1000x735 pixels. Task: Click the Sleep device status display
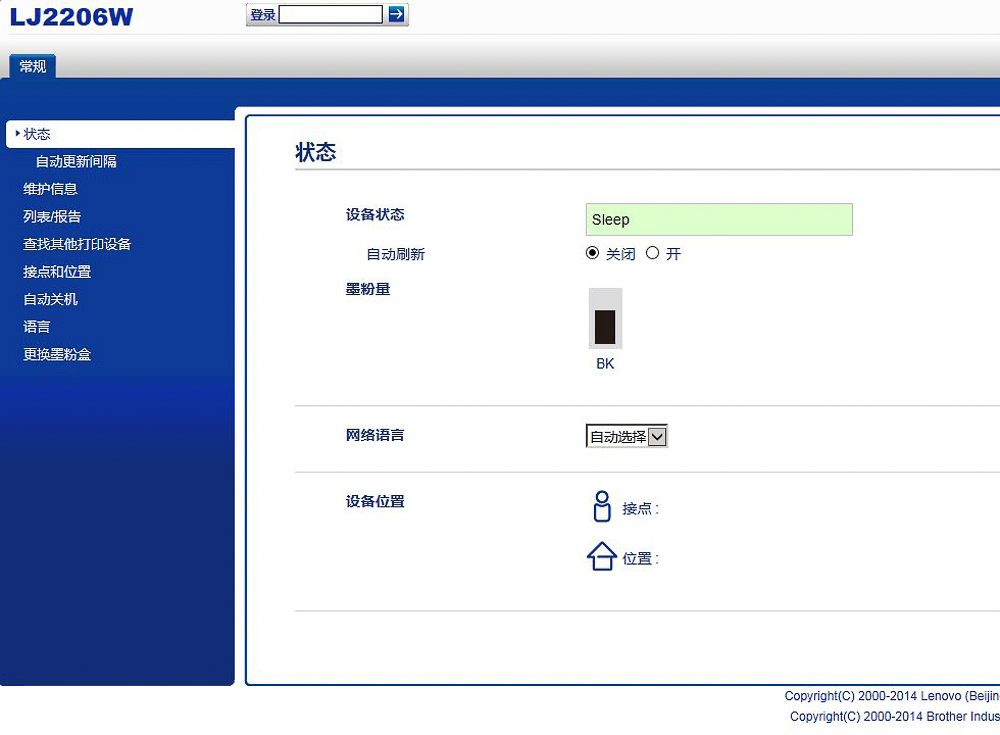point(719,219)
